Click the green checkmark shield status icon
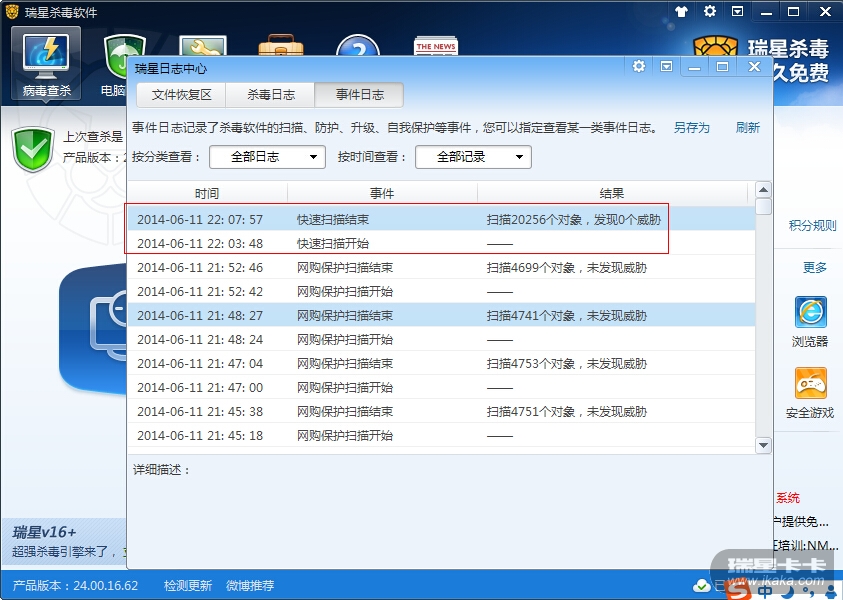The image size is (843, 600). 33,148
